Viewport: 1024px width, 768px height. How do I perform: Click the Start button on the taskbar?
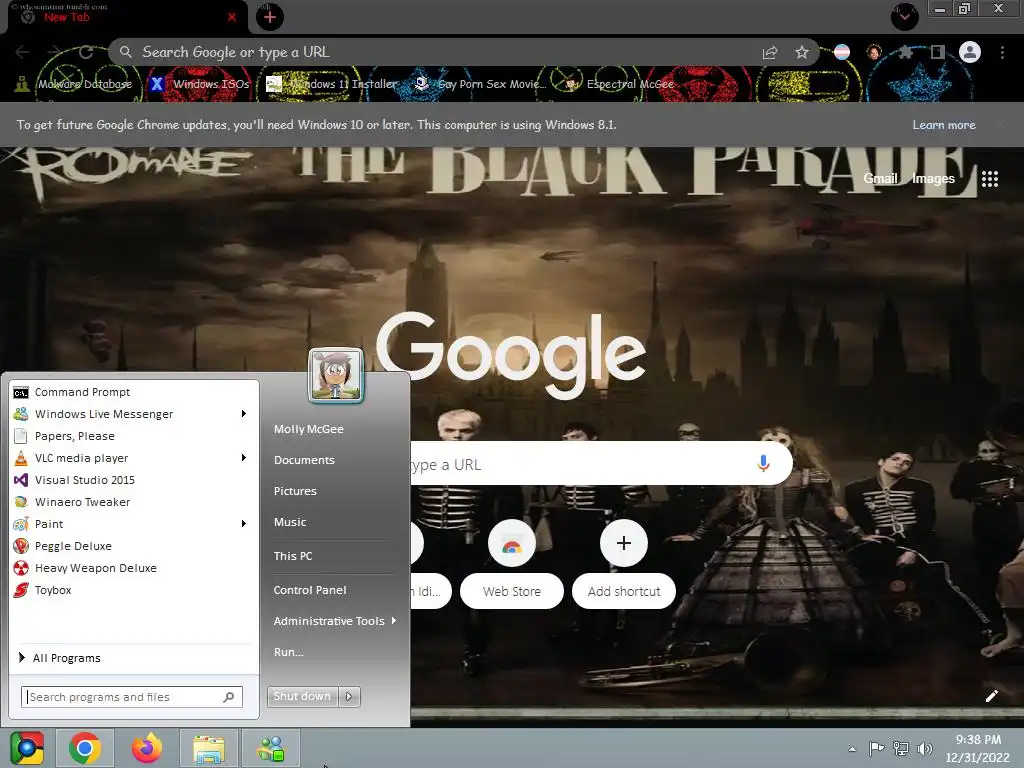pyautogui.click(x=27, y=748)
